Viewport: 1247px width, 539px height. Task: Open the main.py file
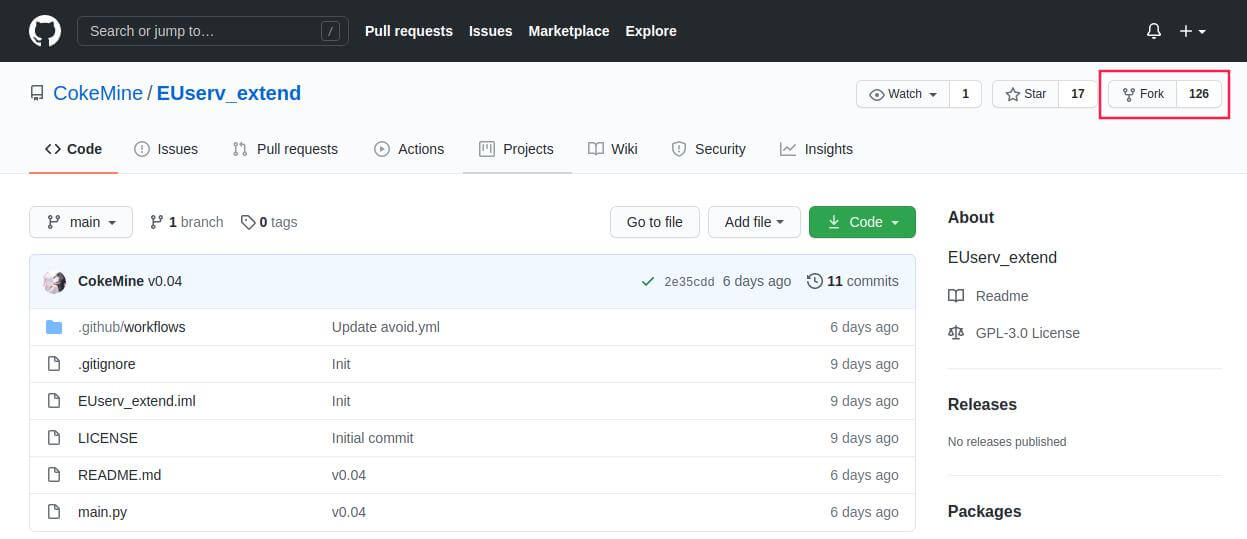(102, 512)
